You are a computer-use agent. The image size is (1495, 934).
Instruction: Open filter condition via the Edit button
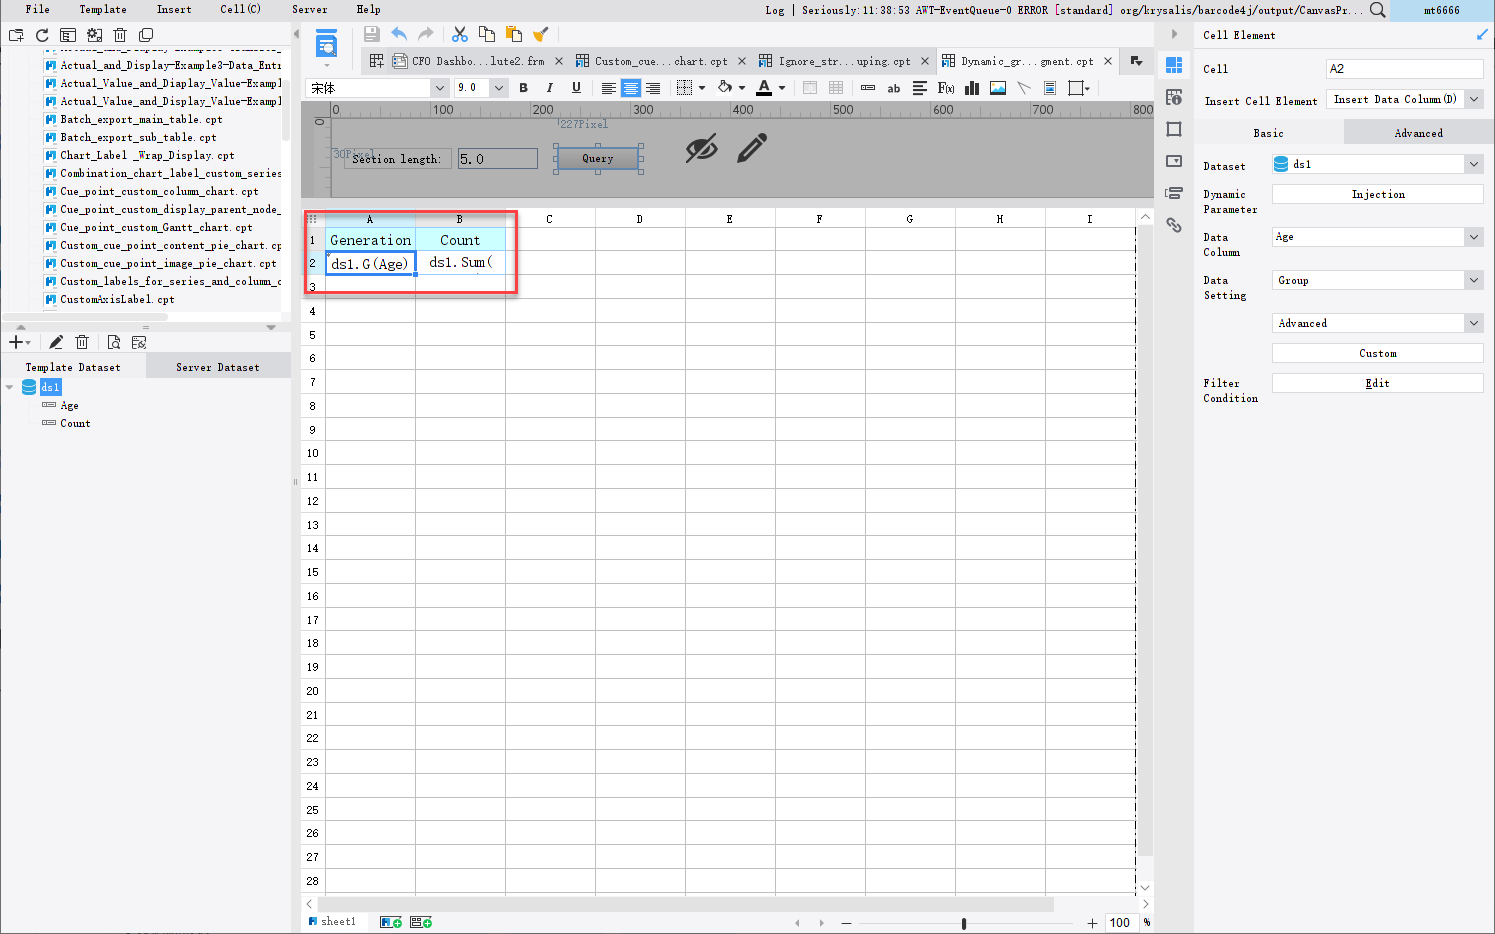click(1377, 382)
